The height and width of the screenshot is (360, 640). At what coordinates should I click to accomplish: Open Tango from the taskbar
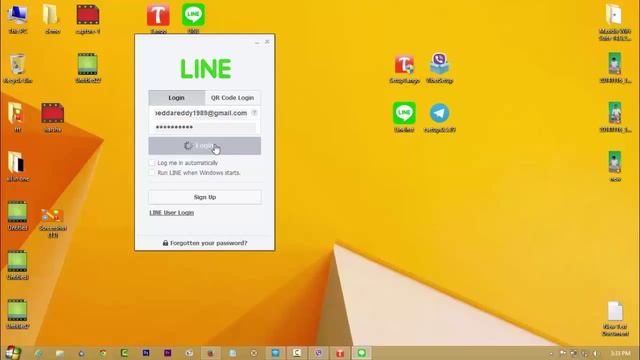click(x=340, y=353)
